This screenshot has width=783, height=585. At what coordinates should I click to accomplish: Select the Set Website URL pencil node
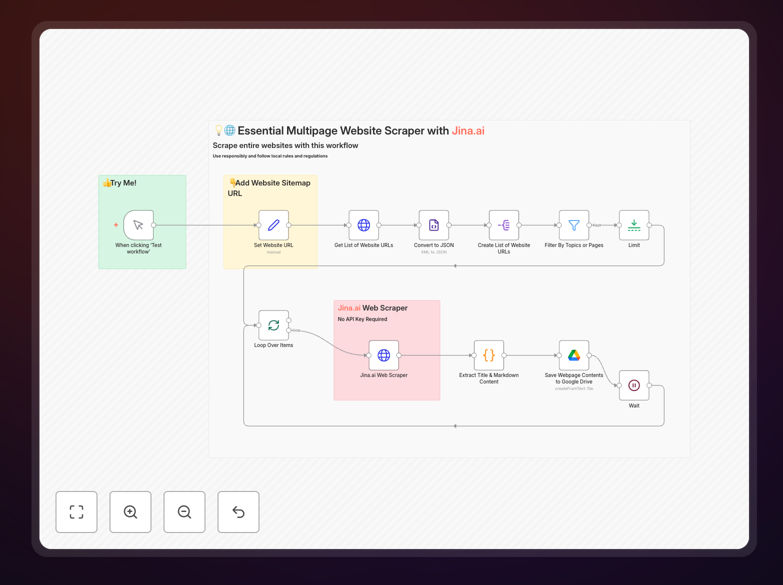274,225
